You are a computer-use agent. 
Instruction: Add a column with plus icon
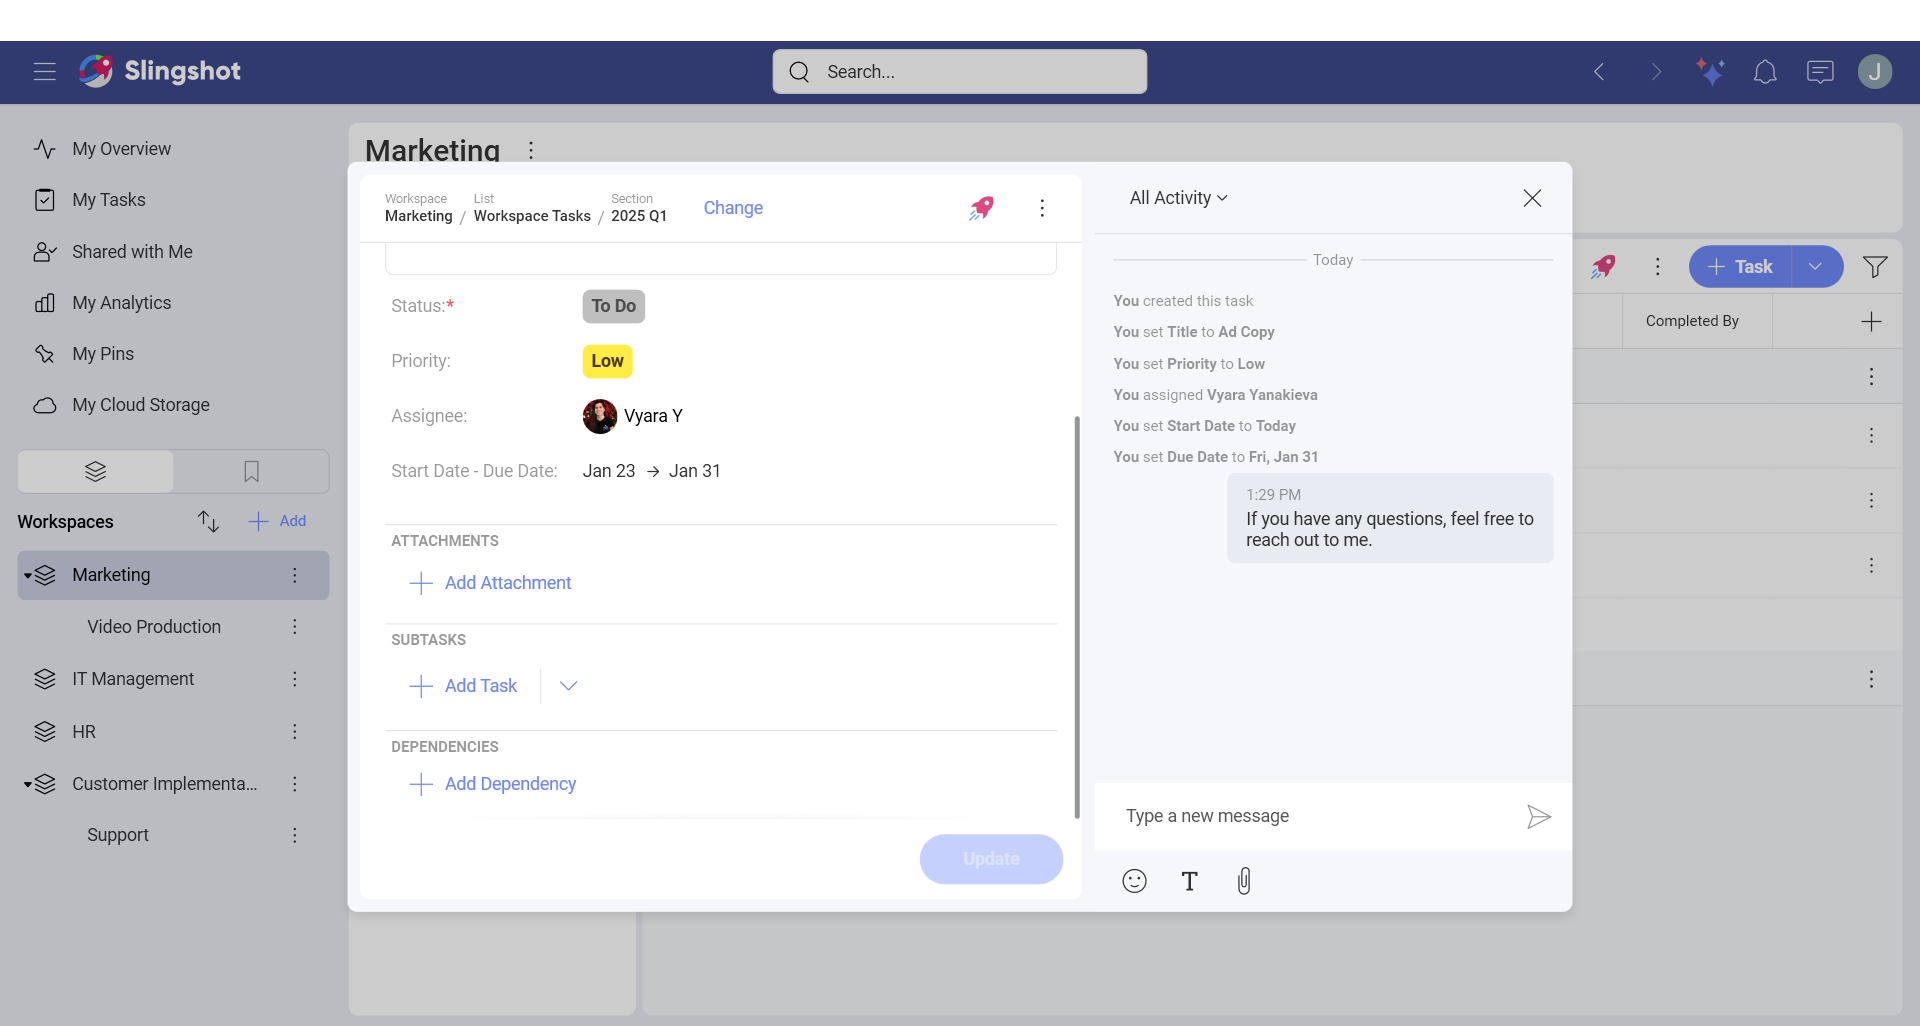[1871, 321]
